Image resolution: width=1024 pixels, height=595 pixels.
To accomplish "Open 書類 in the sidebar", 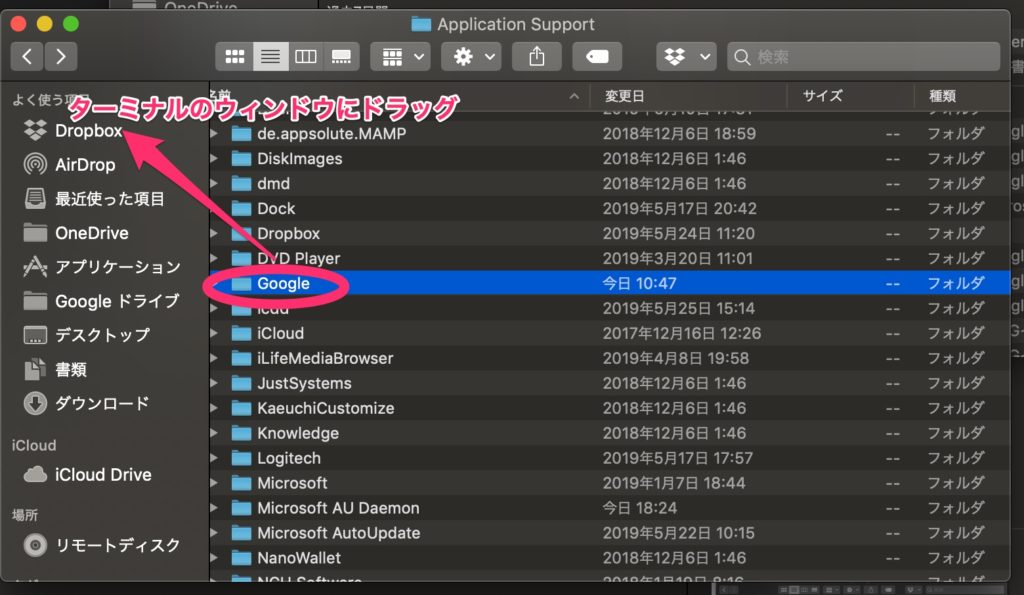I will (55, 369).
